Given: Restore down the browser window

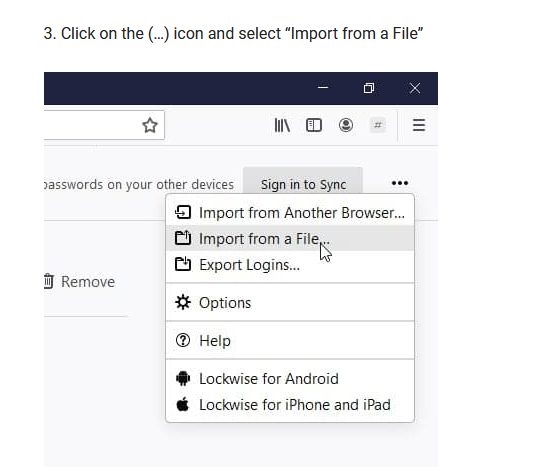Looking at the screenshot, I should pyautogui.click(x=369, y=88).
